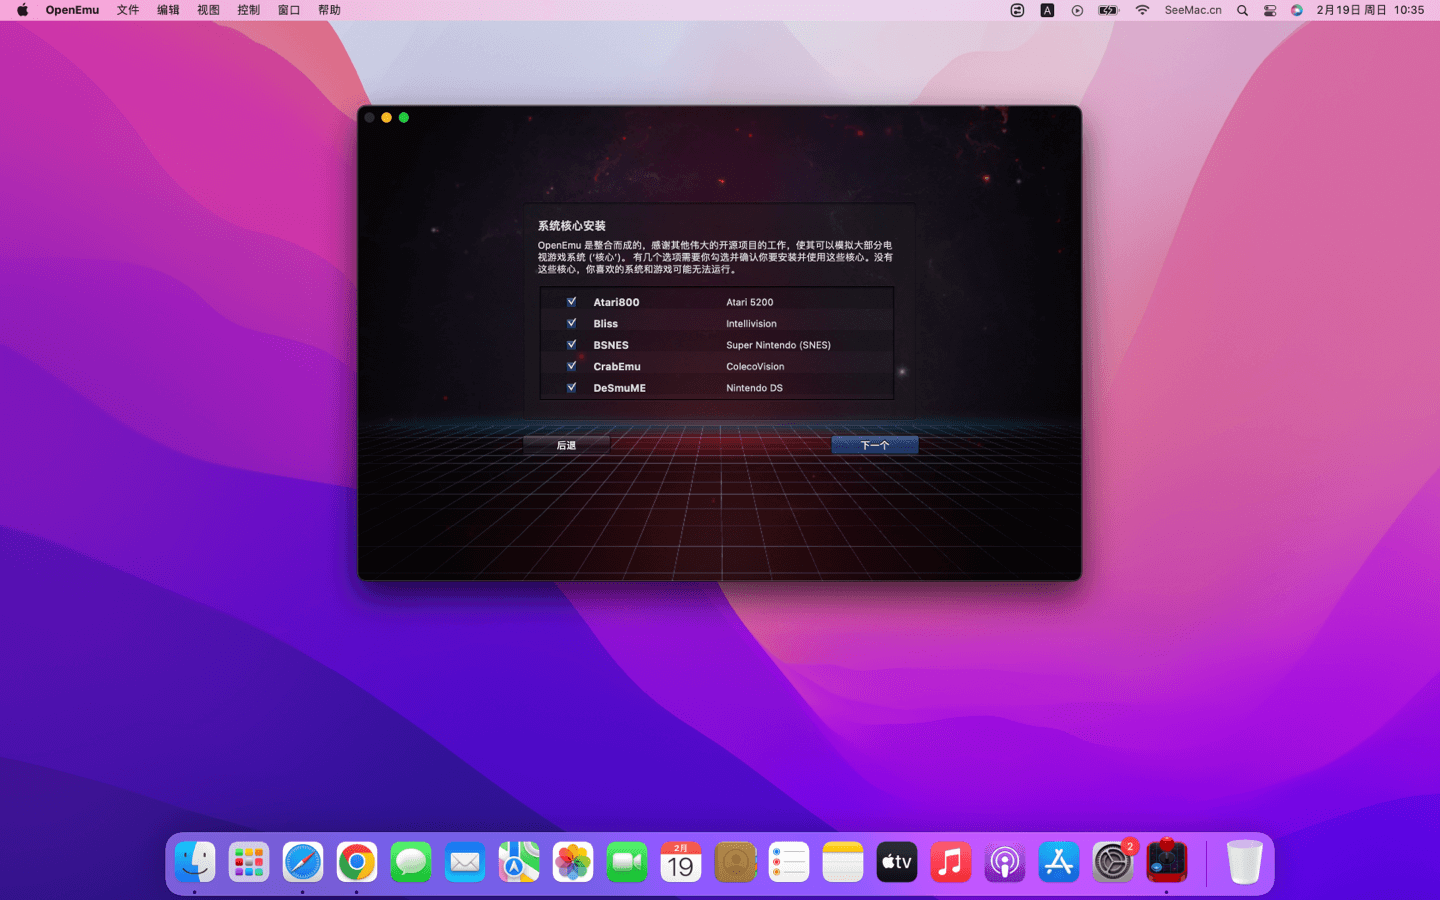This screenshot has height=900, width=1440.
Task: Open the Trash from the Dock
Action: coord(1244,862)
